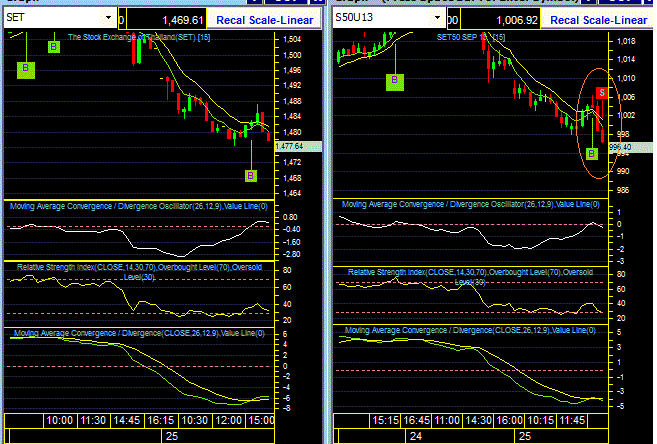Viewport: 657px width, 444px height.
Task: Click the 1,018 price scale value
Action: point(626,41)
